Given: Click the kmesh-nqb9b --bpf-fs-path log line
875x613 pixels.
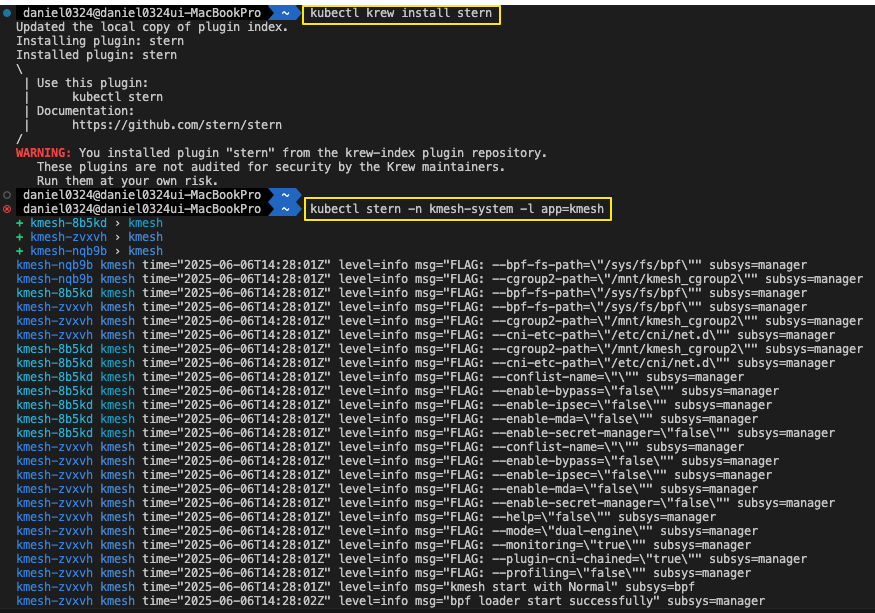Looking at the screenshot, I should tap(411, 265).
